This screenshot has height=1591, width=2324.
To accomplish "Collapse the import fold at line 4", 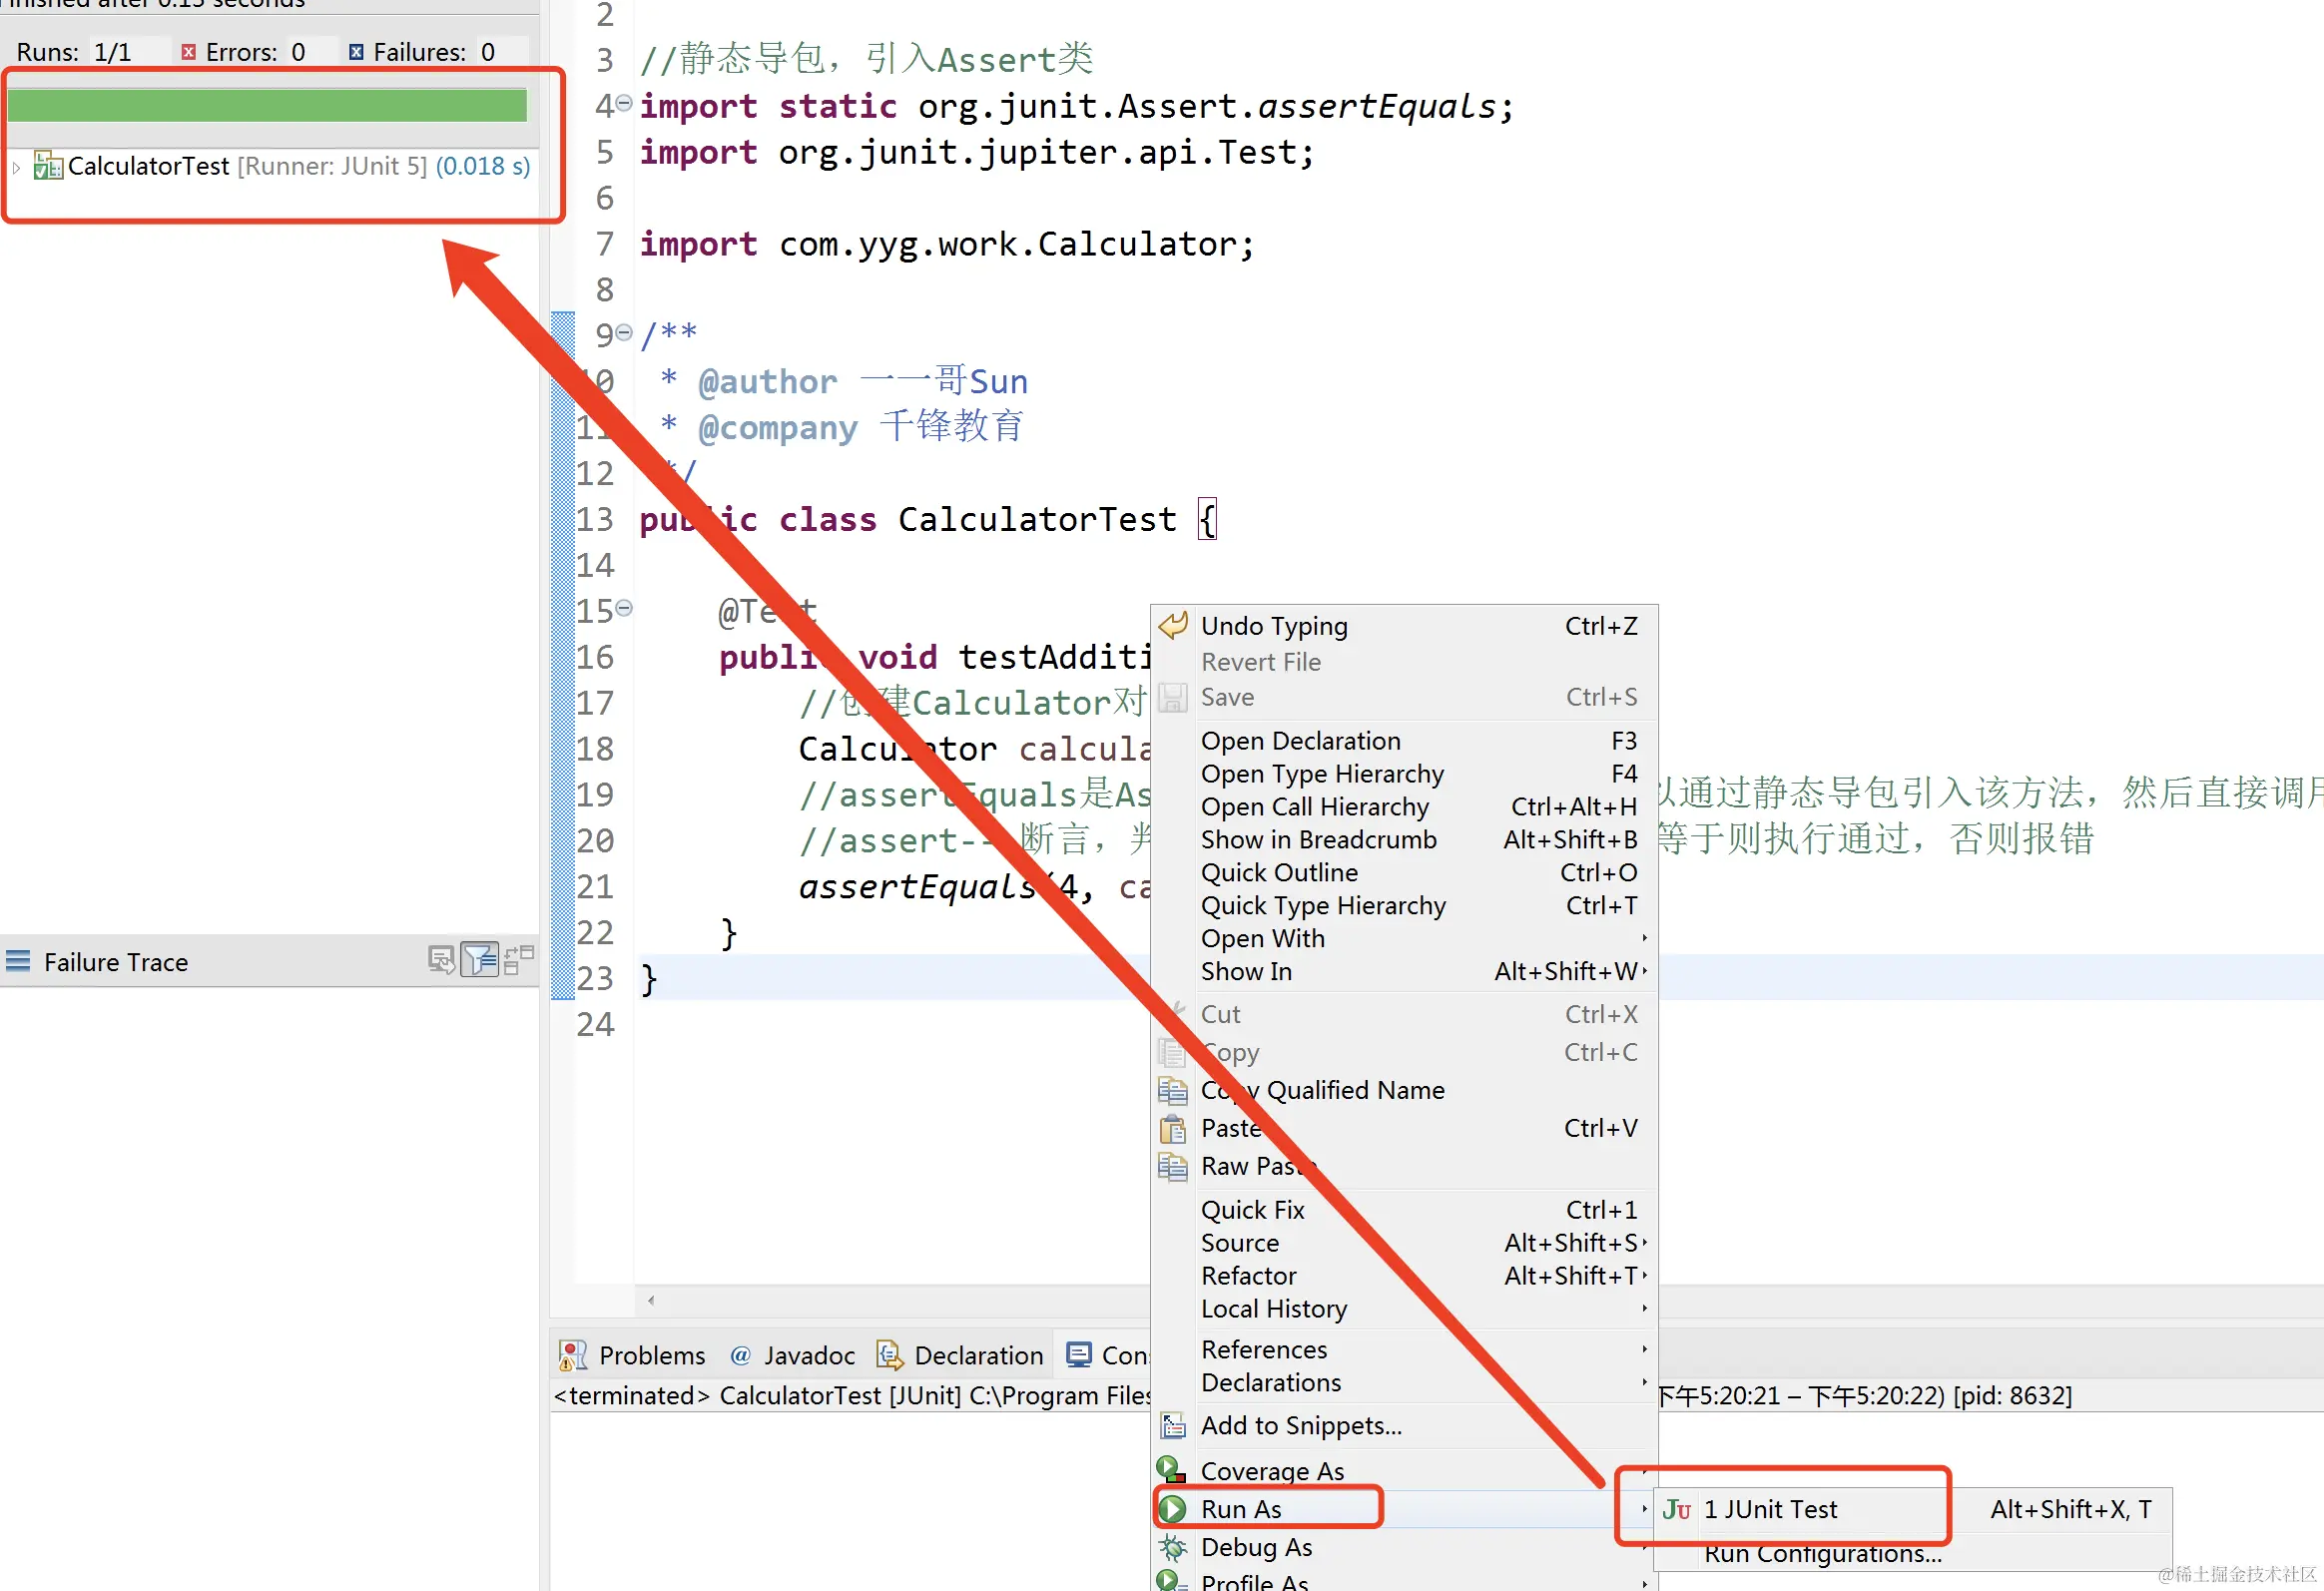I will click(x=624, y=103).
